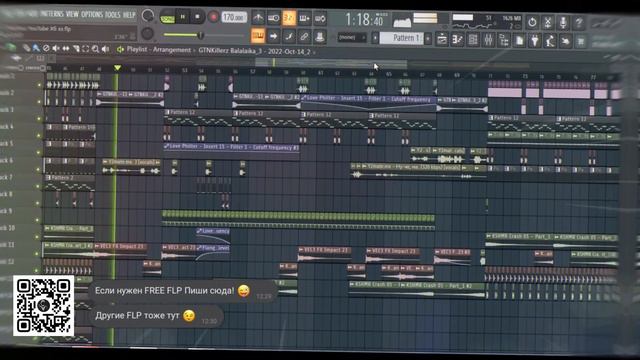Open the OPTIONS menu
The height and width of the screenshot is (360, 640).
tap(91, 14)
